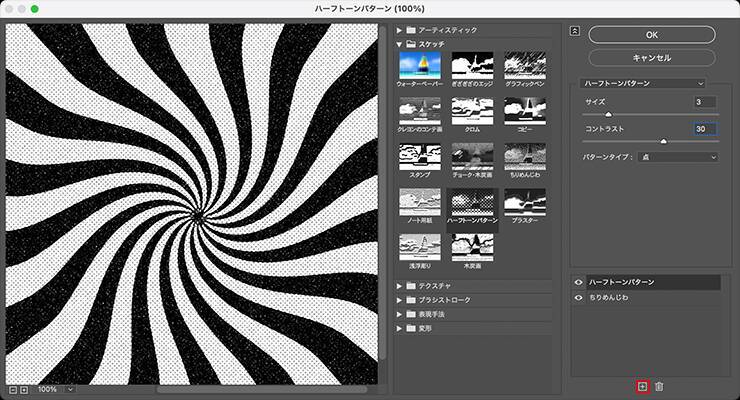Collapse the スケッチ filter folder
Screen dimensions: 740x400
[x=401, y=44]
